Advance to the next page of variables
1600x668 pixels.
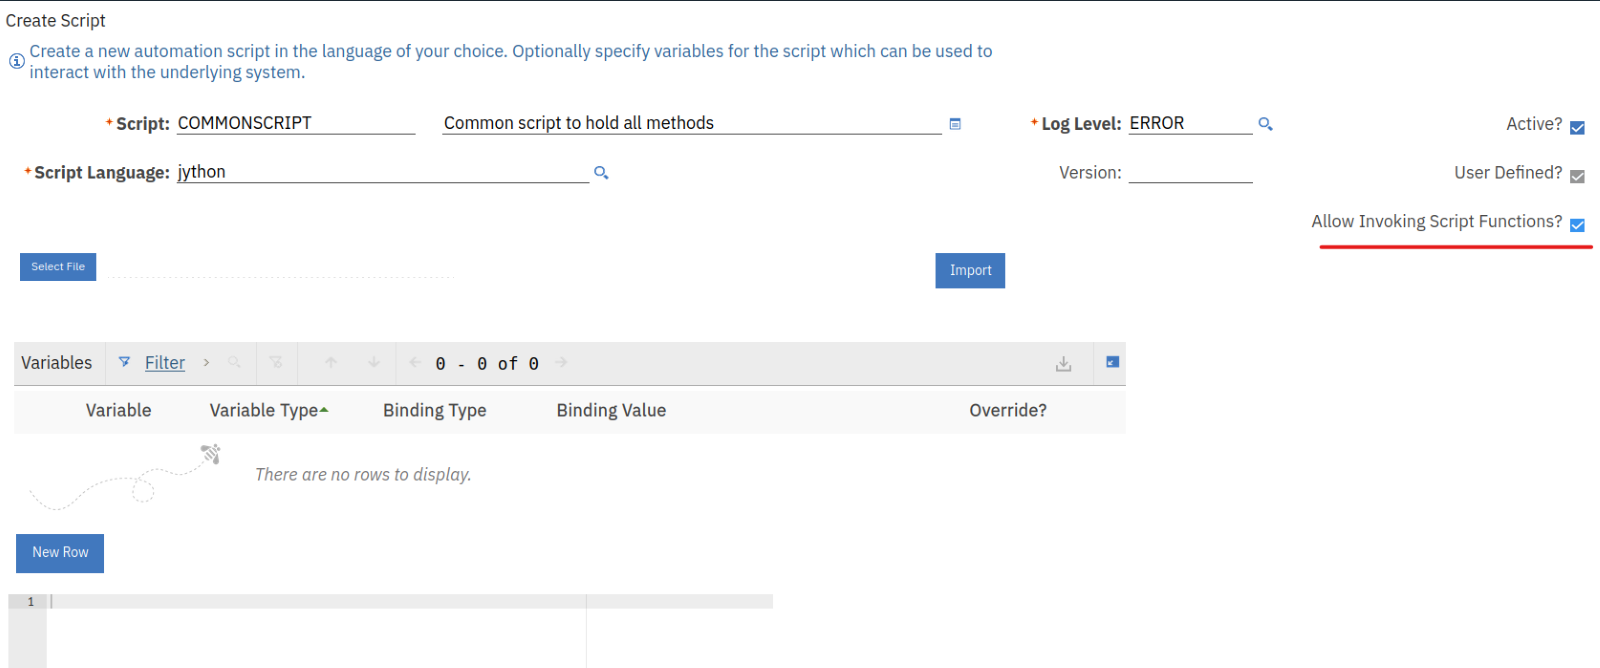point(561,363)
